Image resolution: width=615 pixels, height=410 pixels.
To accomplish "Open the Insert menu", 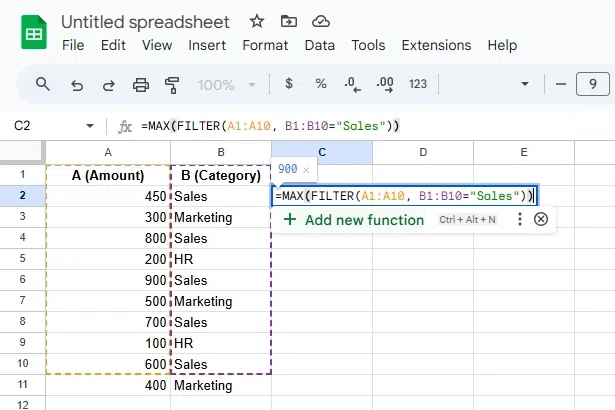I will click(x=207, y=45).
